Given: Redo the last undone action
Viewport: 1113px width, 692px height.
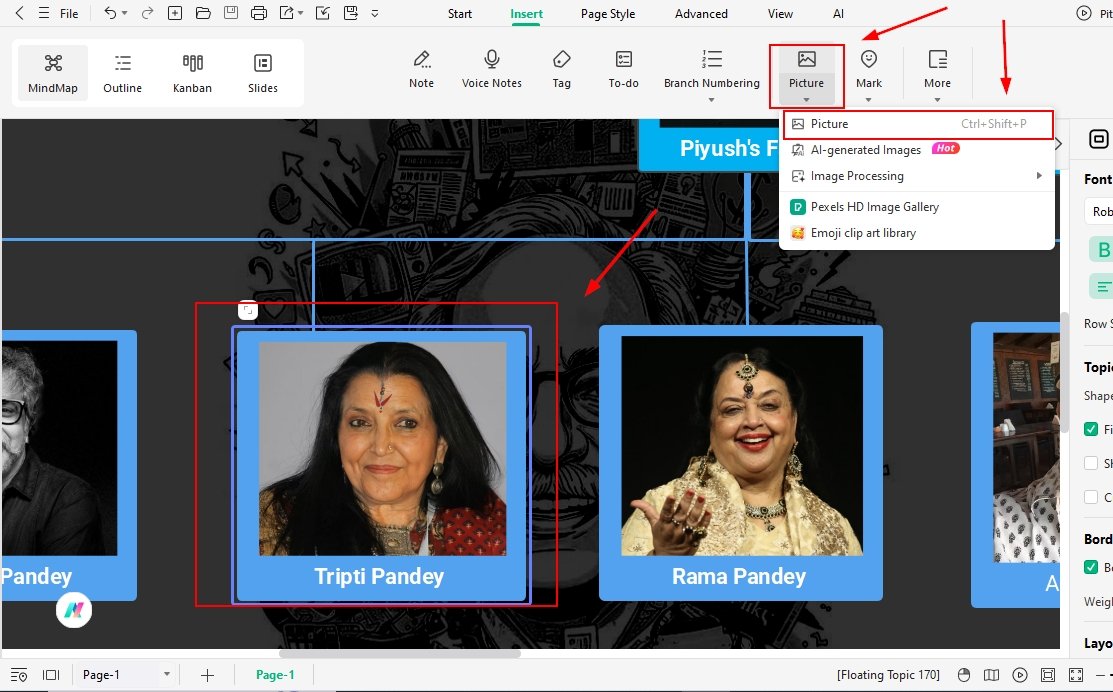Looking at the screenshot, I should 147,13.
